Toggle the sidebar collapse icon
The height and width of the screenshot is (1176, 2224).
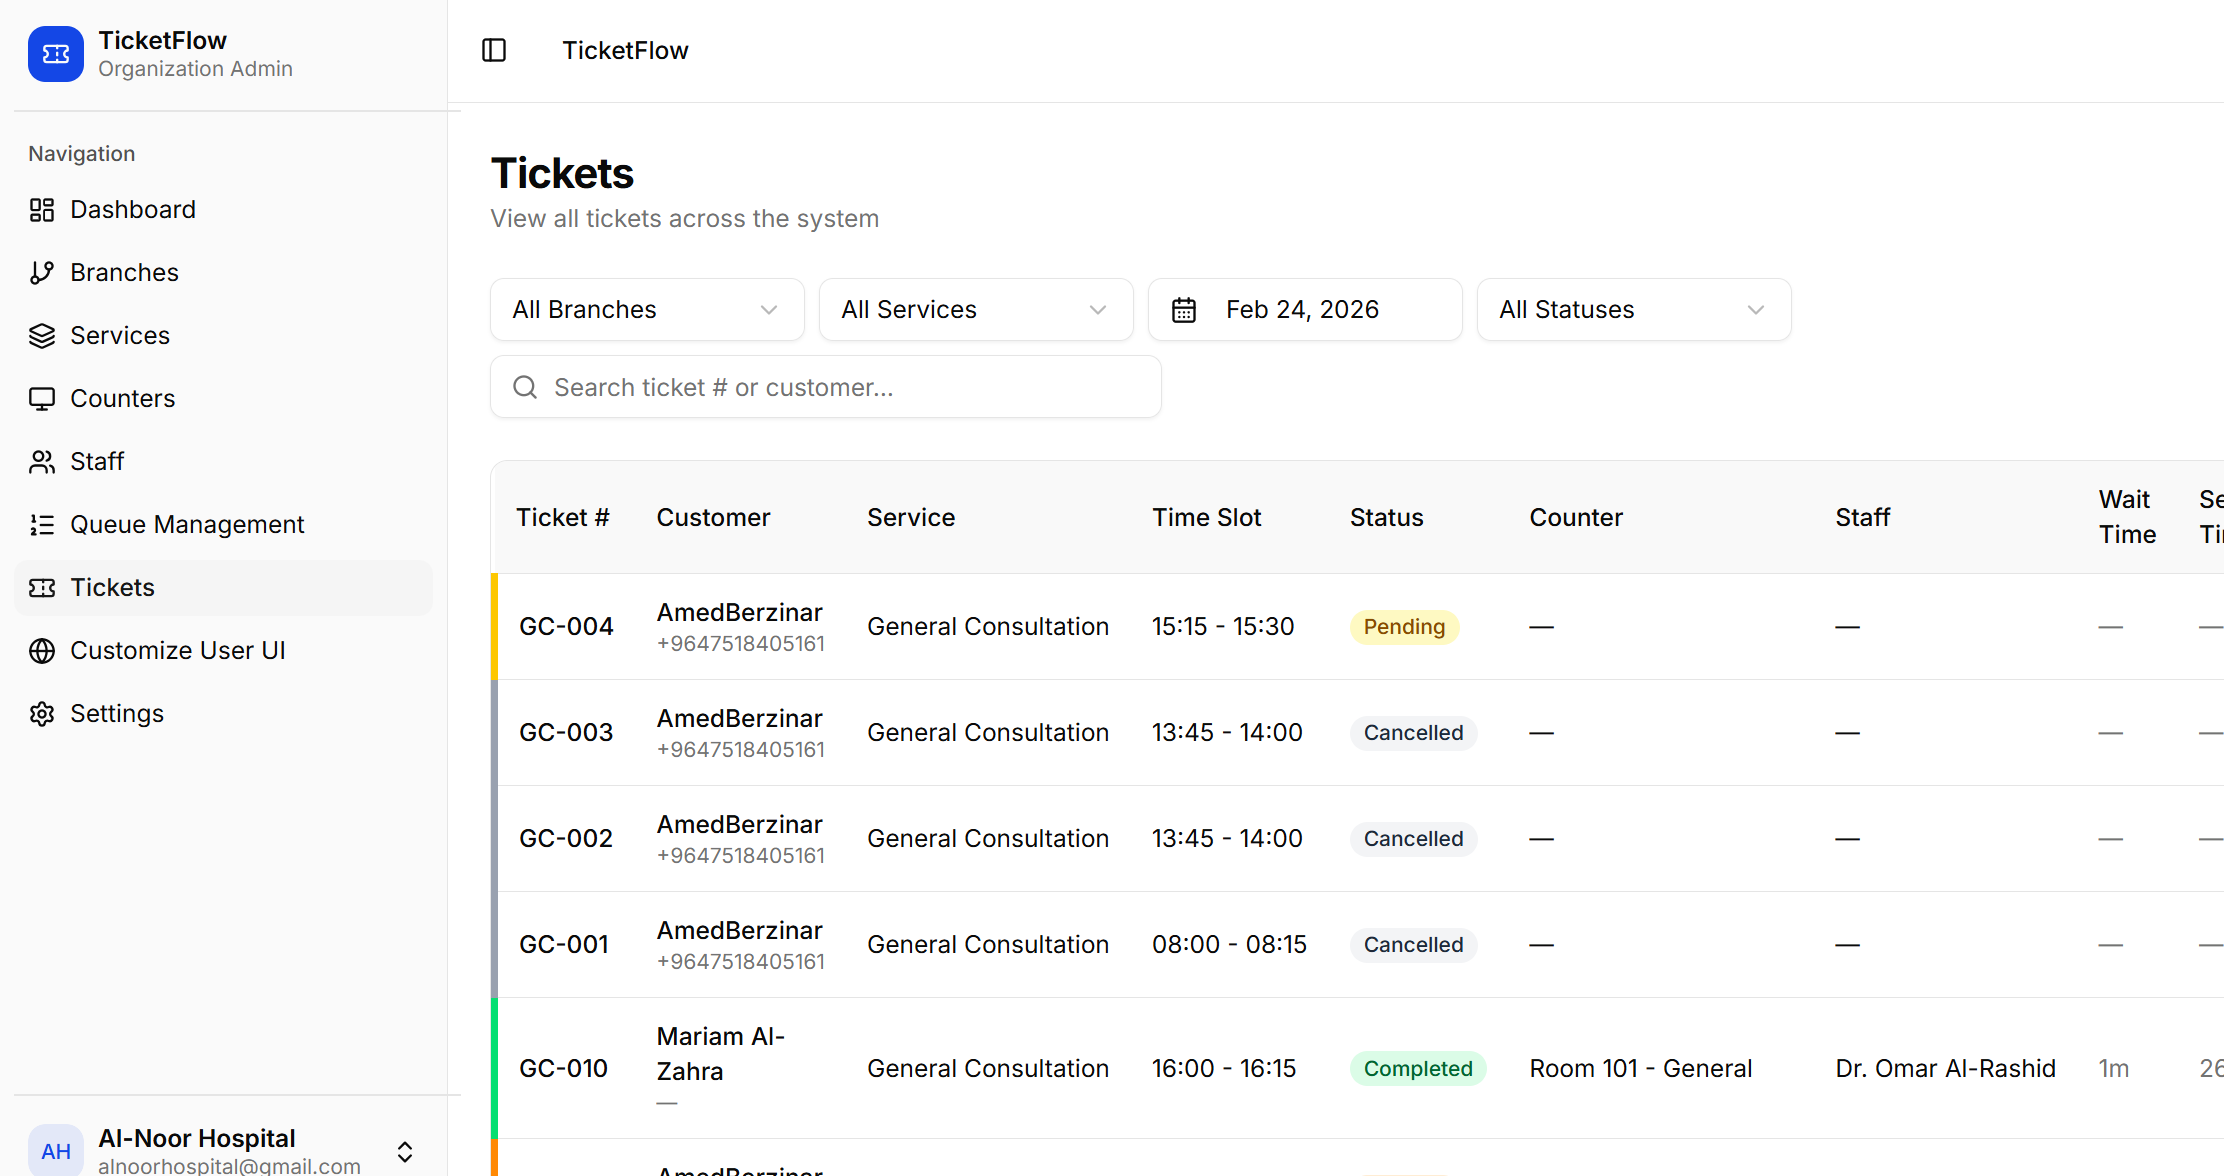coord(494,49)
